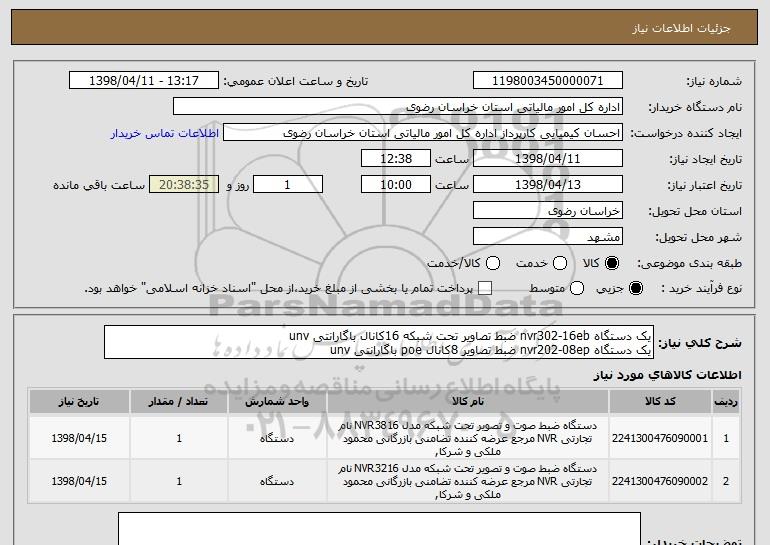Click the remaining time counter 20:38:35
This screenshot has width=770, height=545.
click(x=184, y=185)
